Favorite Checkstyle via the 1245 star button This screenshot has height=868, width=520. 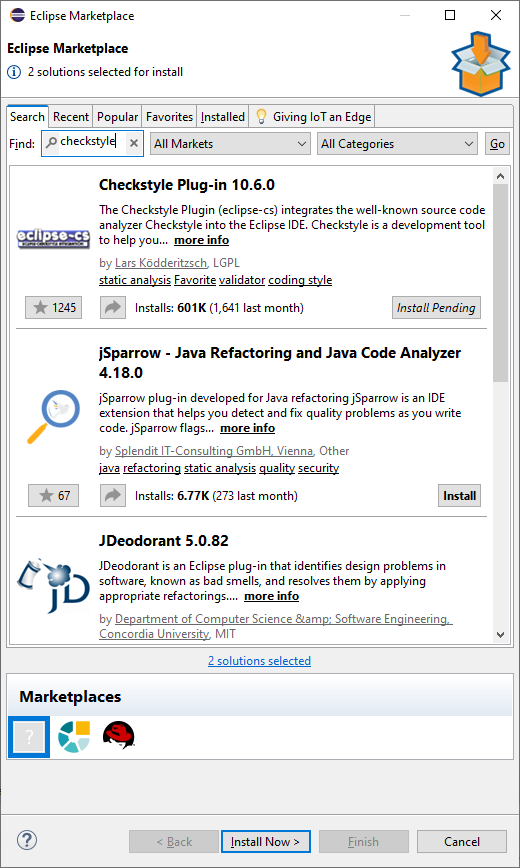[x=54, y=308]
